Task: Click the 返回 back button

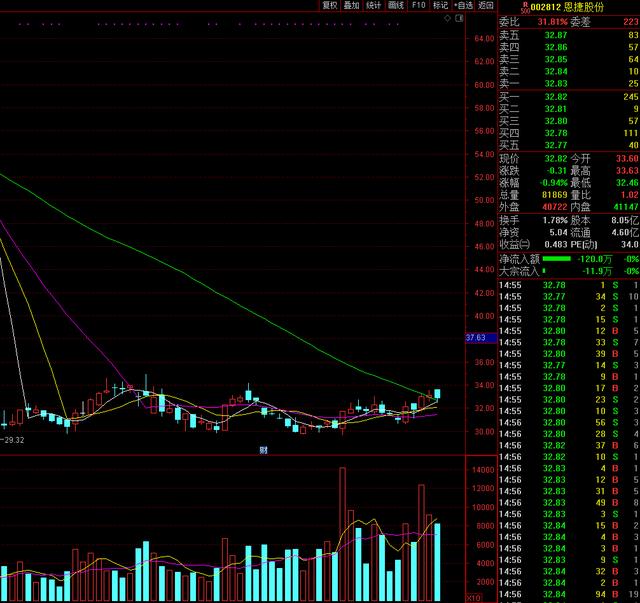Action: (486, 5)
